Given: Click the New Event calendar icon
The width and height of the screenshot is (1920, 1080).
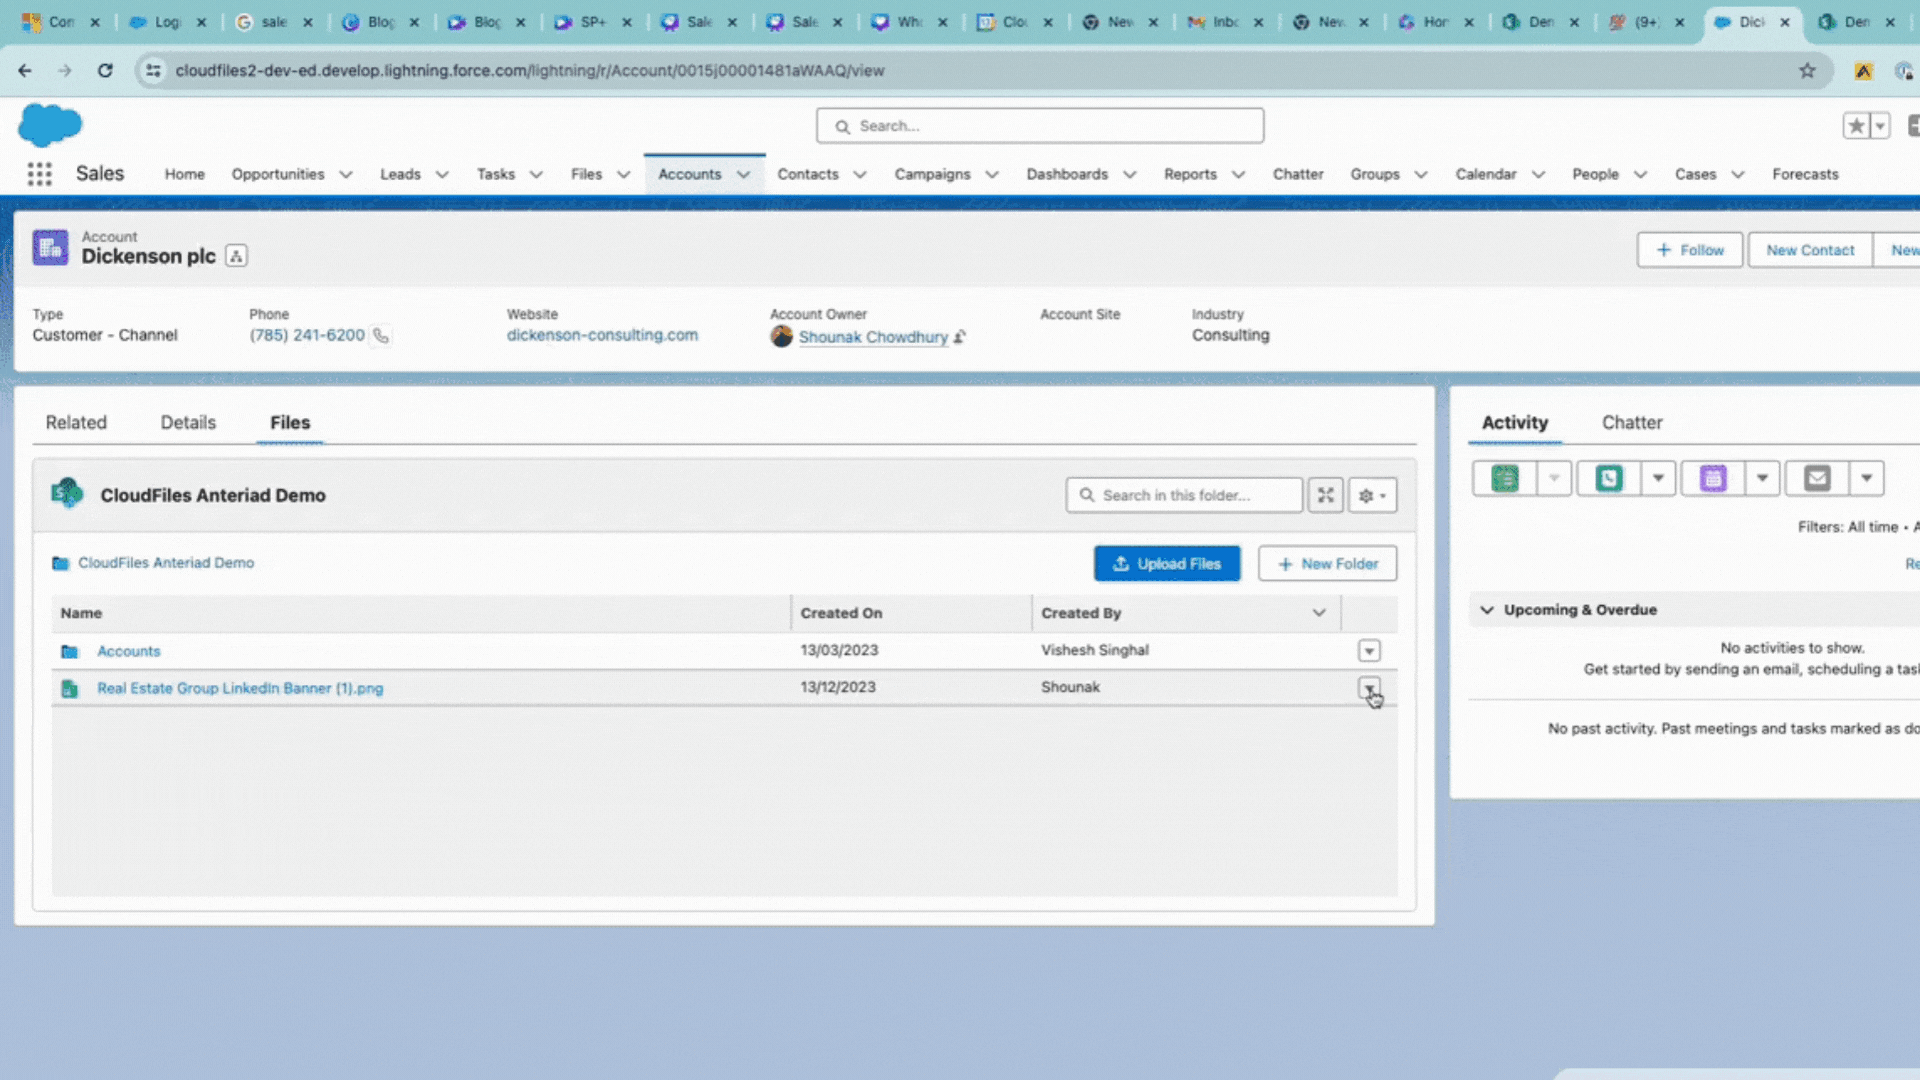Looking at the screenshot, I should (1713, 478).
